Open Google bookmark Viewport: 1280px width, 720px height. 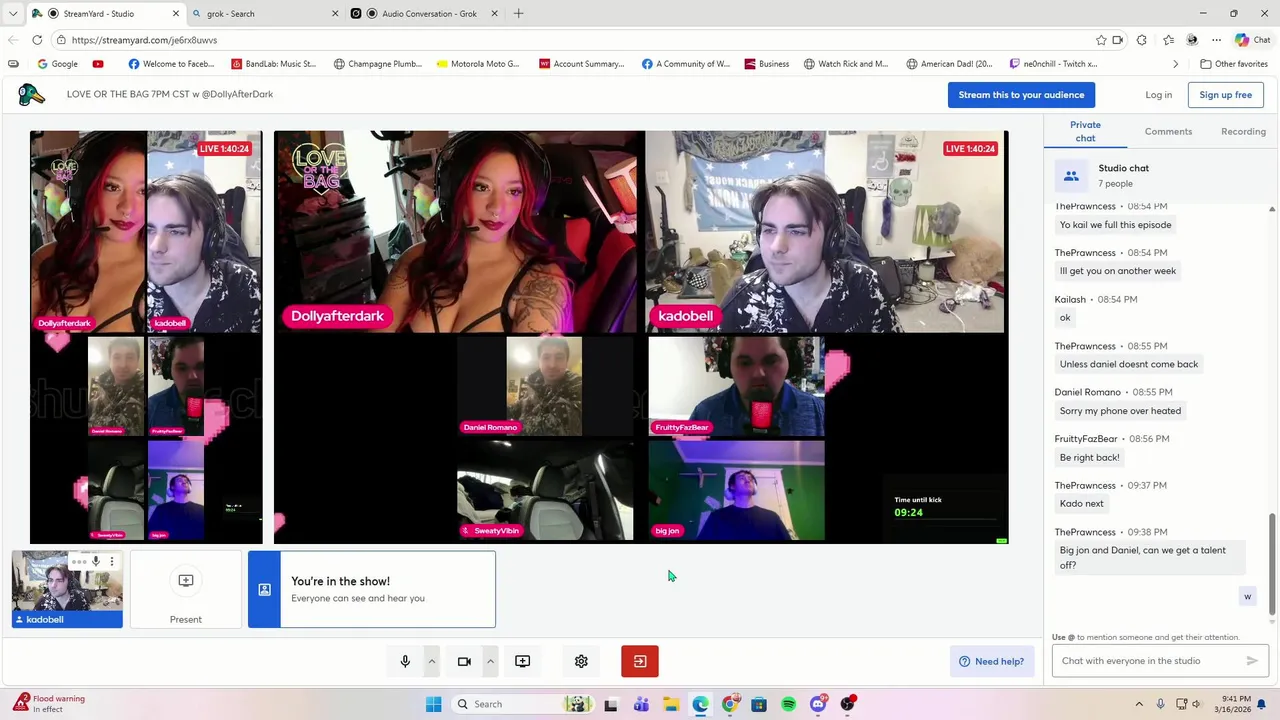click(x=57, y=64)
